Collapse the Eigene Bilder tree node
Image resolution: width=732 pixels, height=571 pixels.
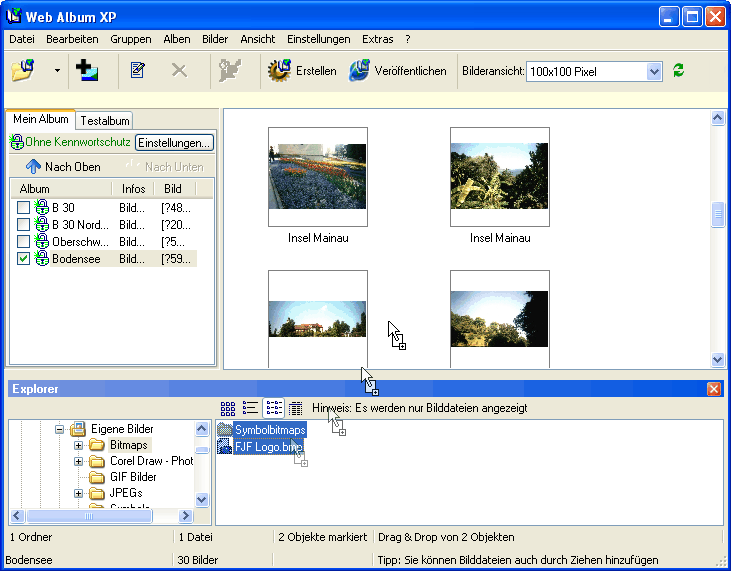[x=59, y=429]
